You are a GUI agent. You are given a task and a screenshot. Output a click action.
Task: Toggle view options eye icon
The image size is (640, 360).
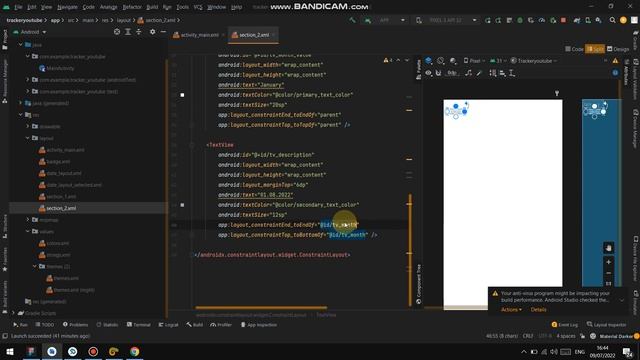coord(428,73)
